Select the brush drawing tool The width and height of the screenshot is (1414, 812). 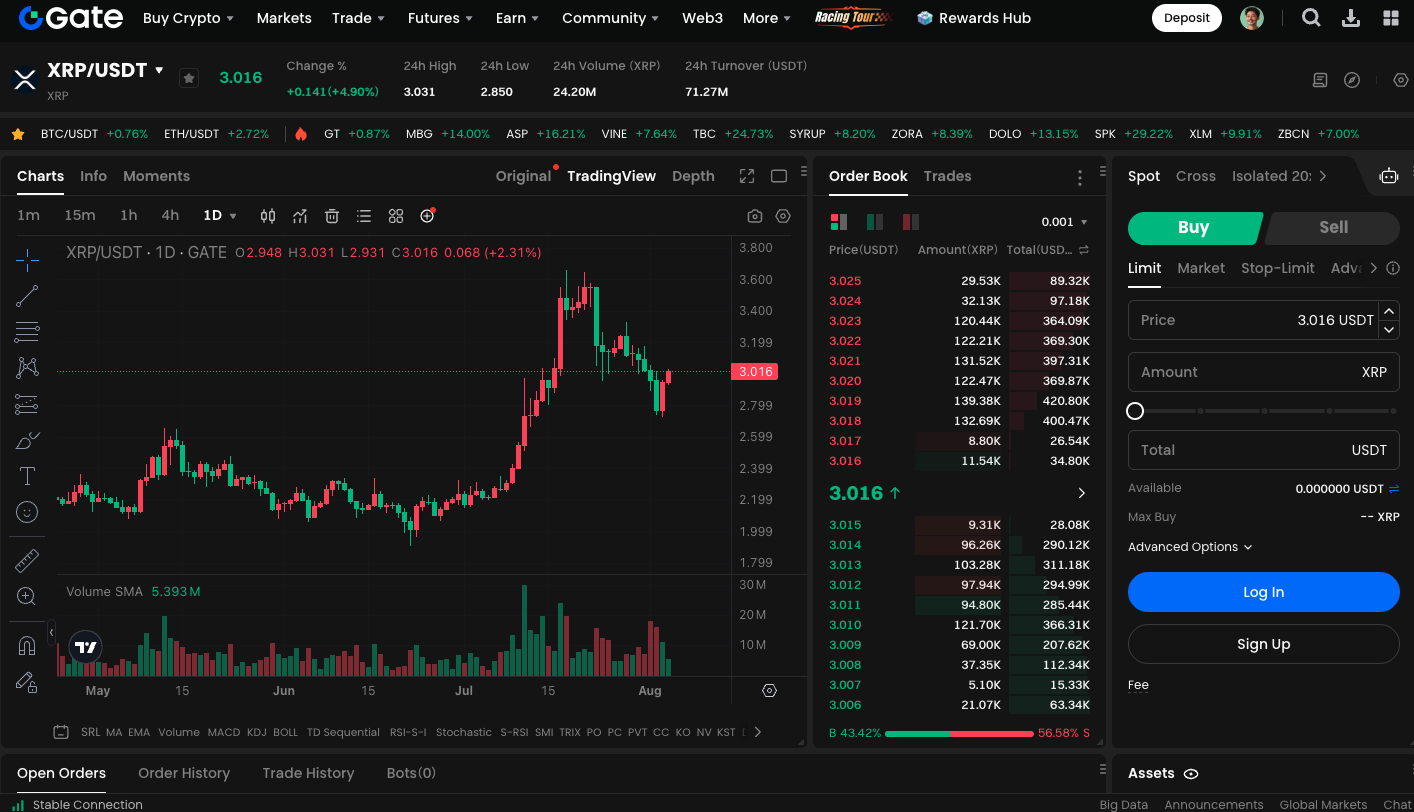click(27, 440)
